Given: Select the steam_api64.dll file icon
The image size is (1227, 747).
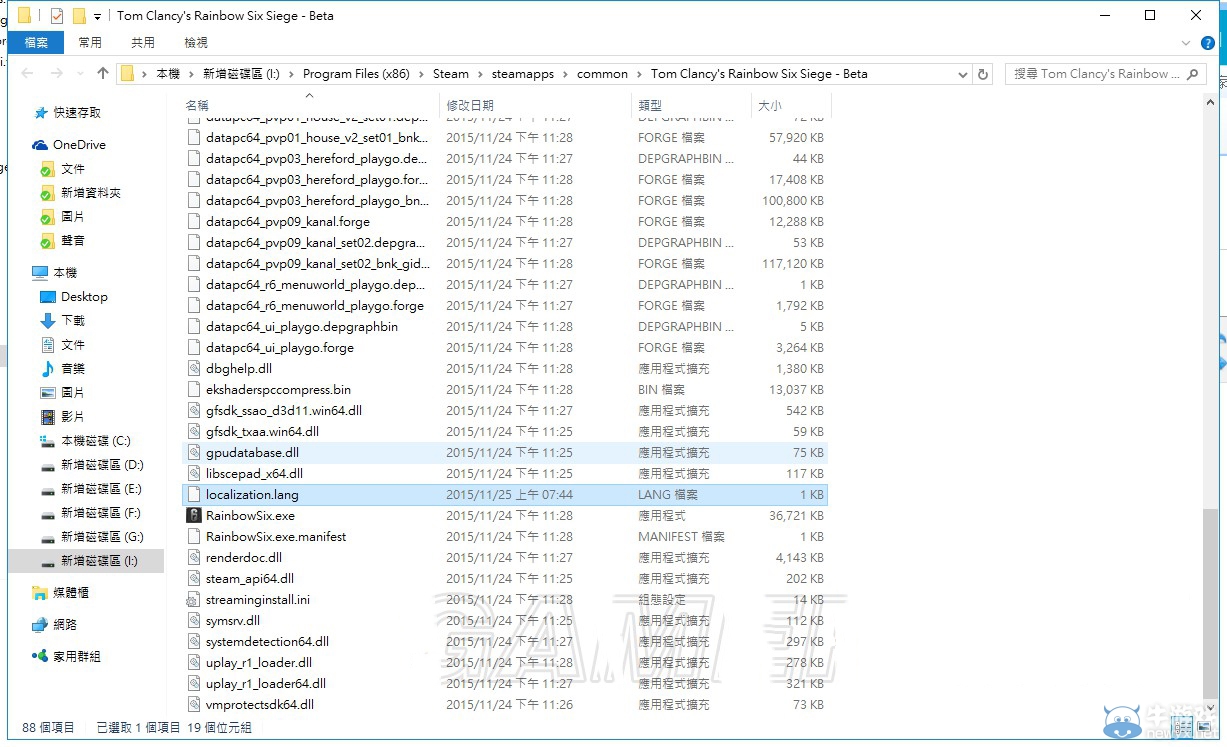Looking at the screenshot, I should [x=194, y=579].
